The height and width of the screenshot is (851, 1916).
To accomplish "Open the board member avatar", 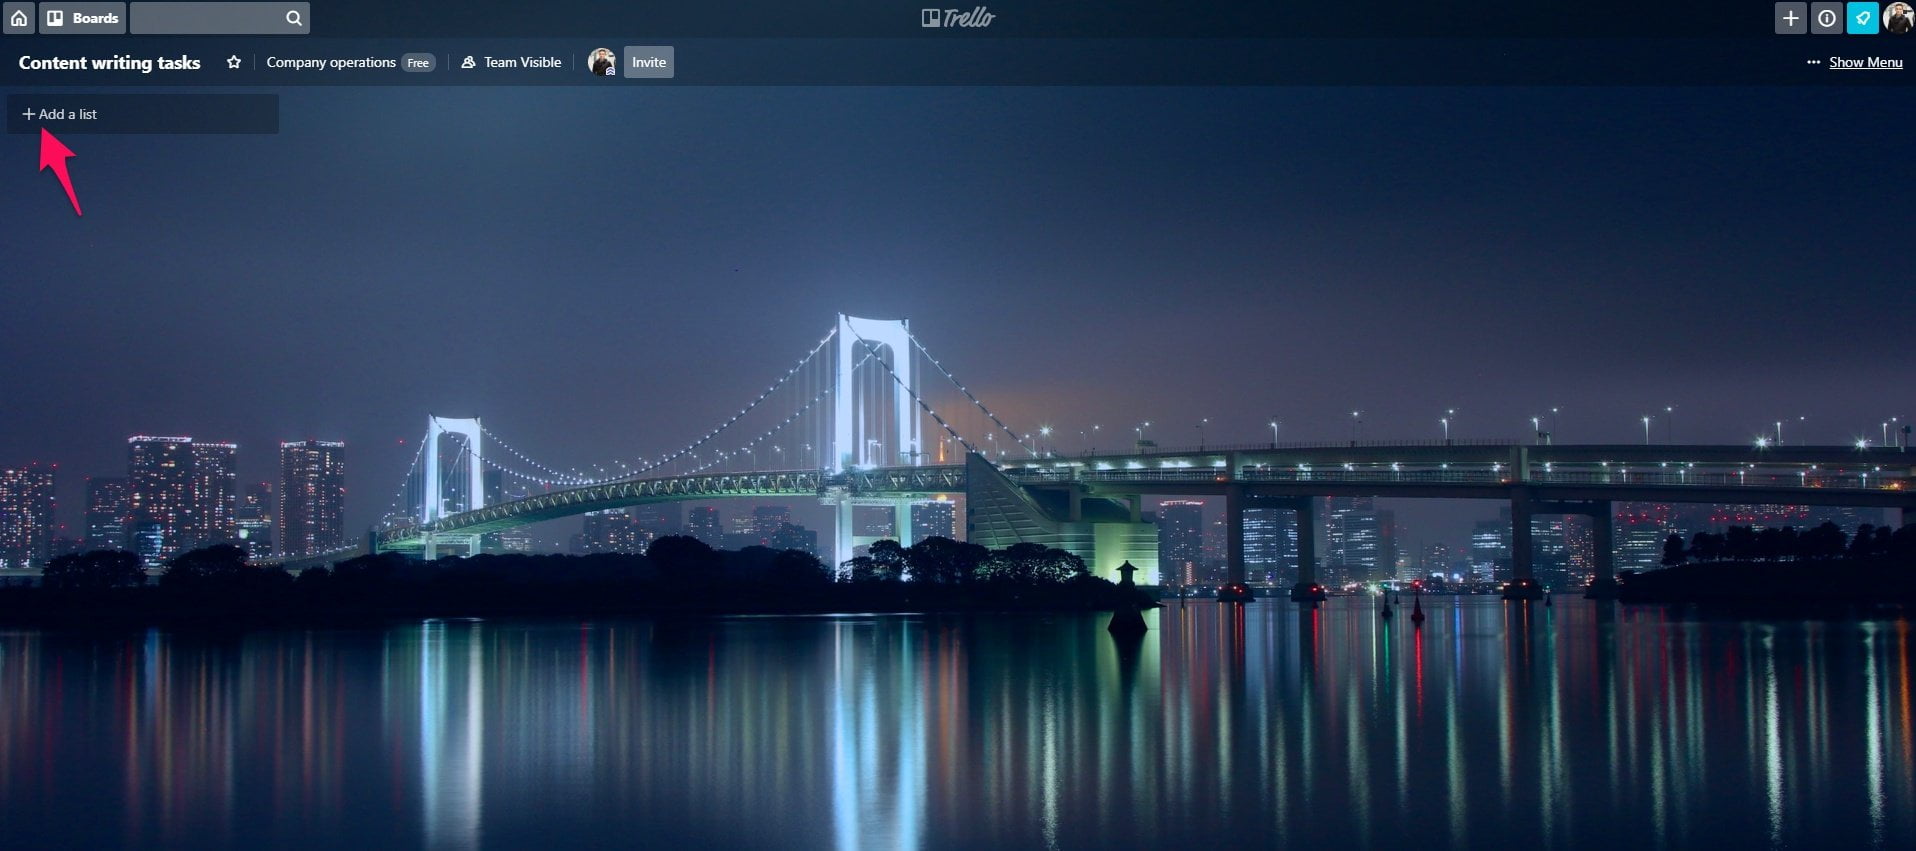I will click(602, 62).
